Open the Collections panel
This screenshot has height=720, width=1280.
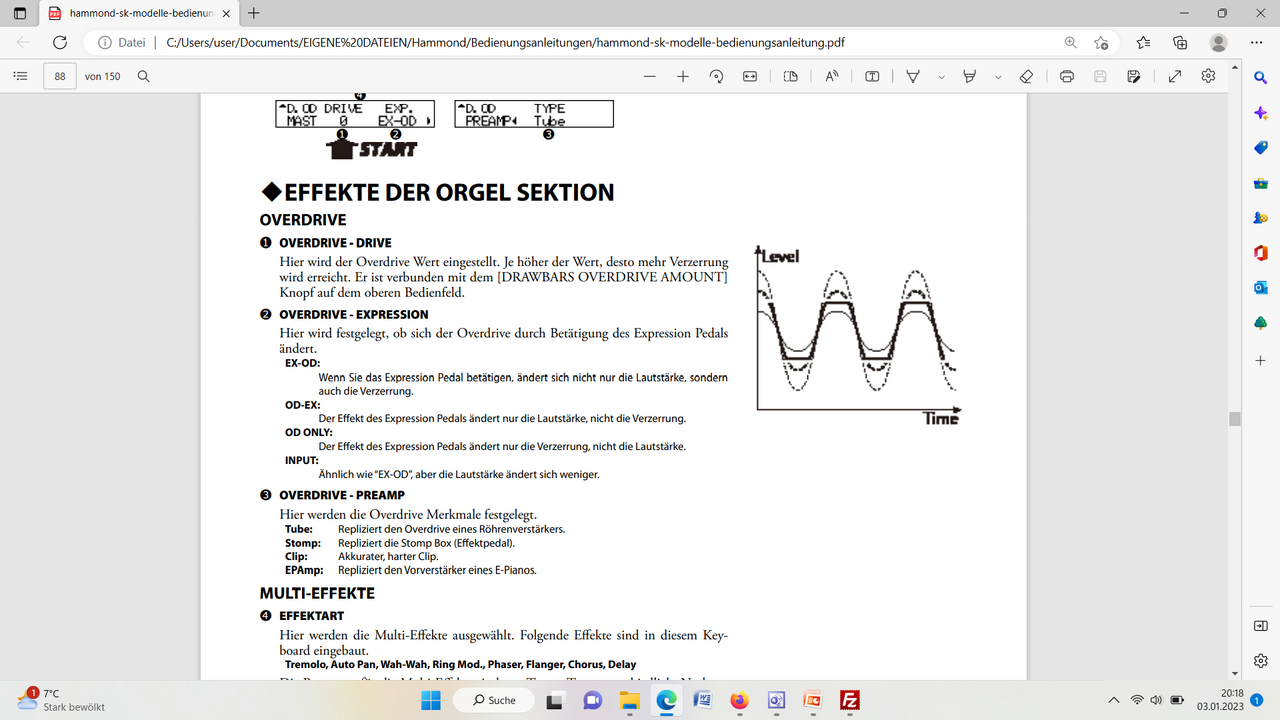point(1181,43)
